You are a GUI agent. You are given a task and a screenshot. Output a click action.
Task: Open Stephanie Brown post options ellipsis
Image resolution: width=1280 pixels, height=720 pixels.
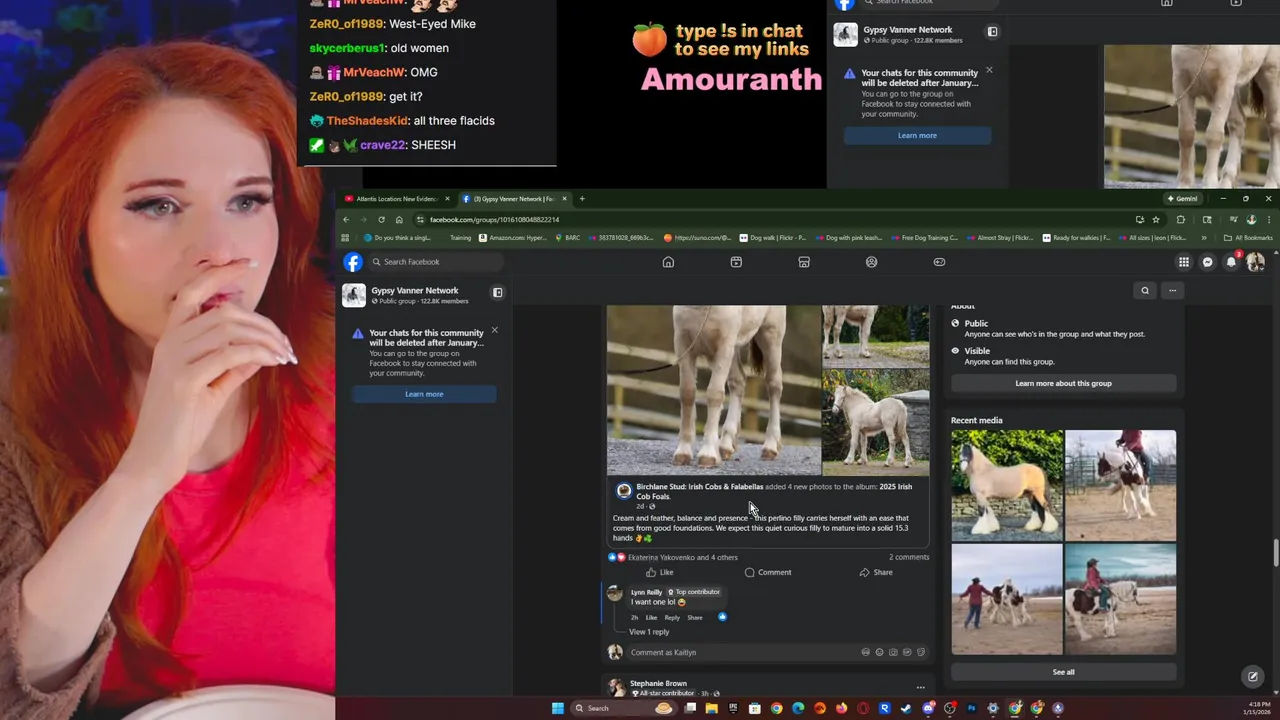click(x=920, y=687)
